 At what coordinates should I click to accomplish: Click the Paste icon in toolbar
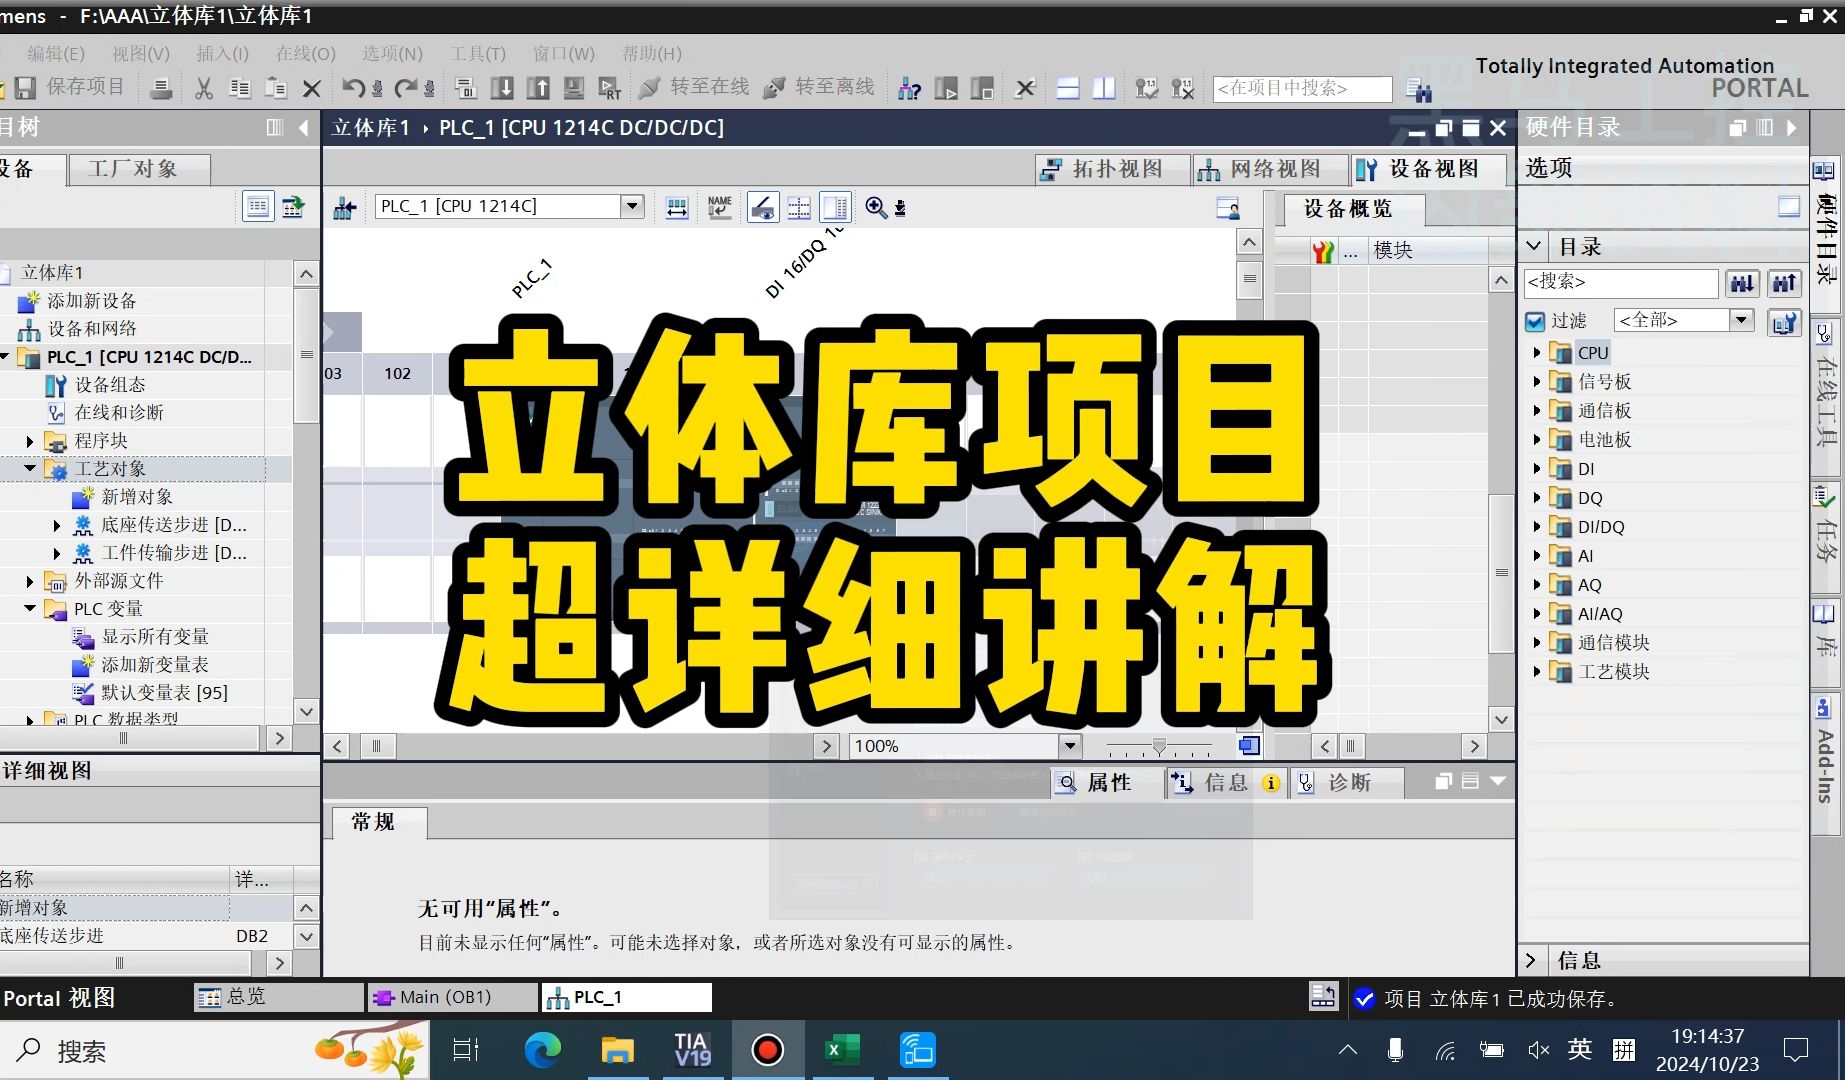pyautogui.click(x=276, y=88)
